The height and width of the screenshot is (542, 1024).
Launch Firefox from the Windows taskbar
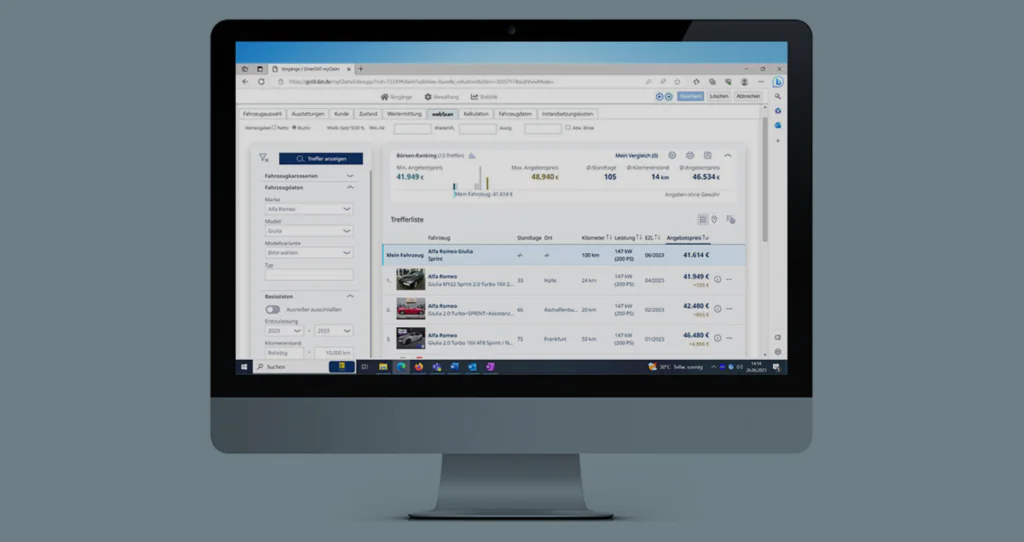(x=419, y=367)
